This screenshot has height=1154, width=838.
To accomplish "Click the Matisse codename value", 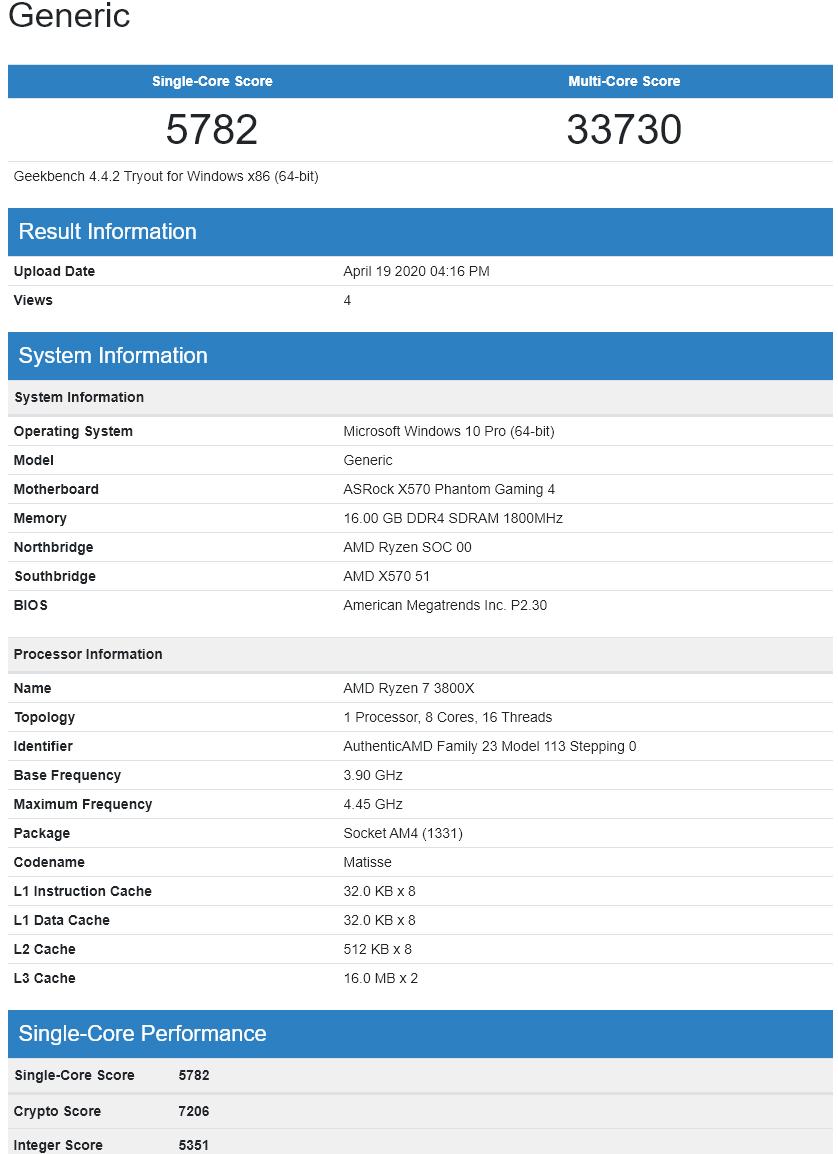I will (x=367, y=862).
